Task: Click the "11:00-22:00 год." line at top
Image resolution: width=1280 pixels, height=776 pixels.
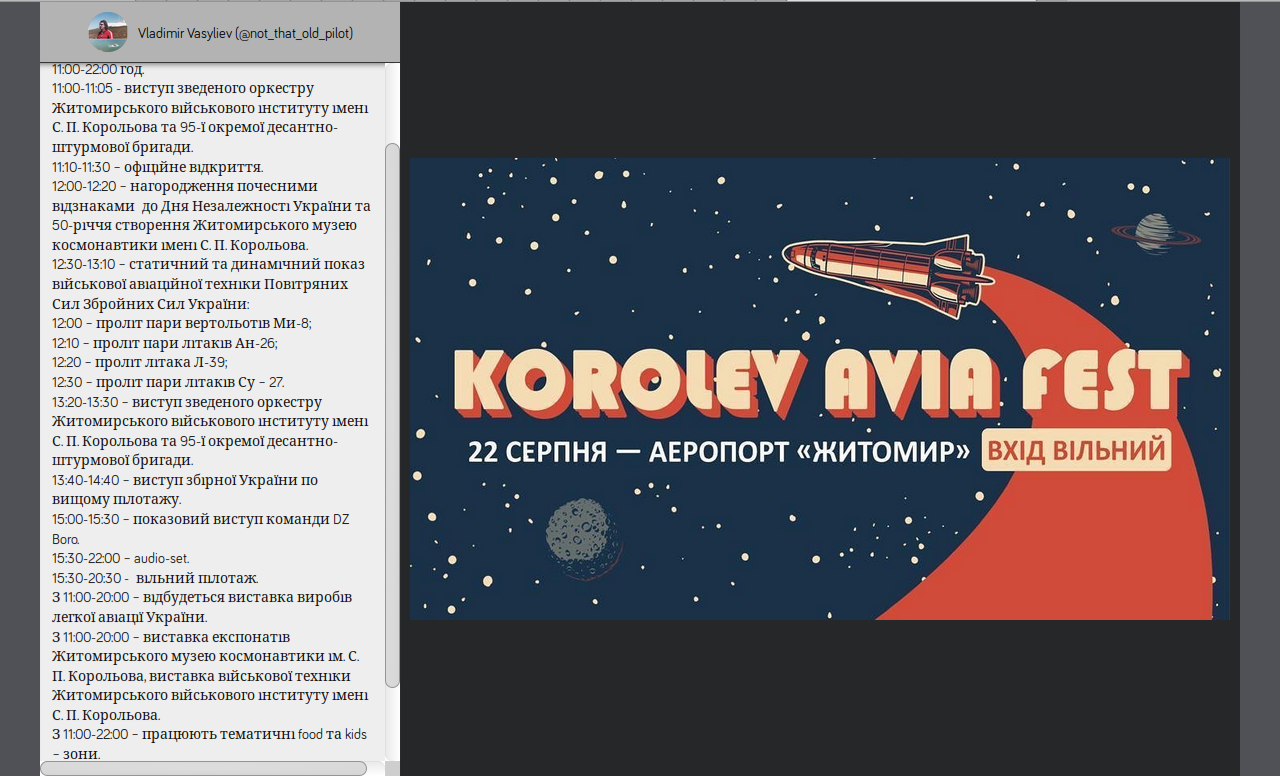Action: 98,70
